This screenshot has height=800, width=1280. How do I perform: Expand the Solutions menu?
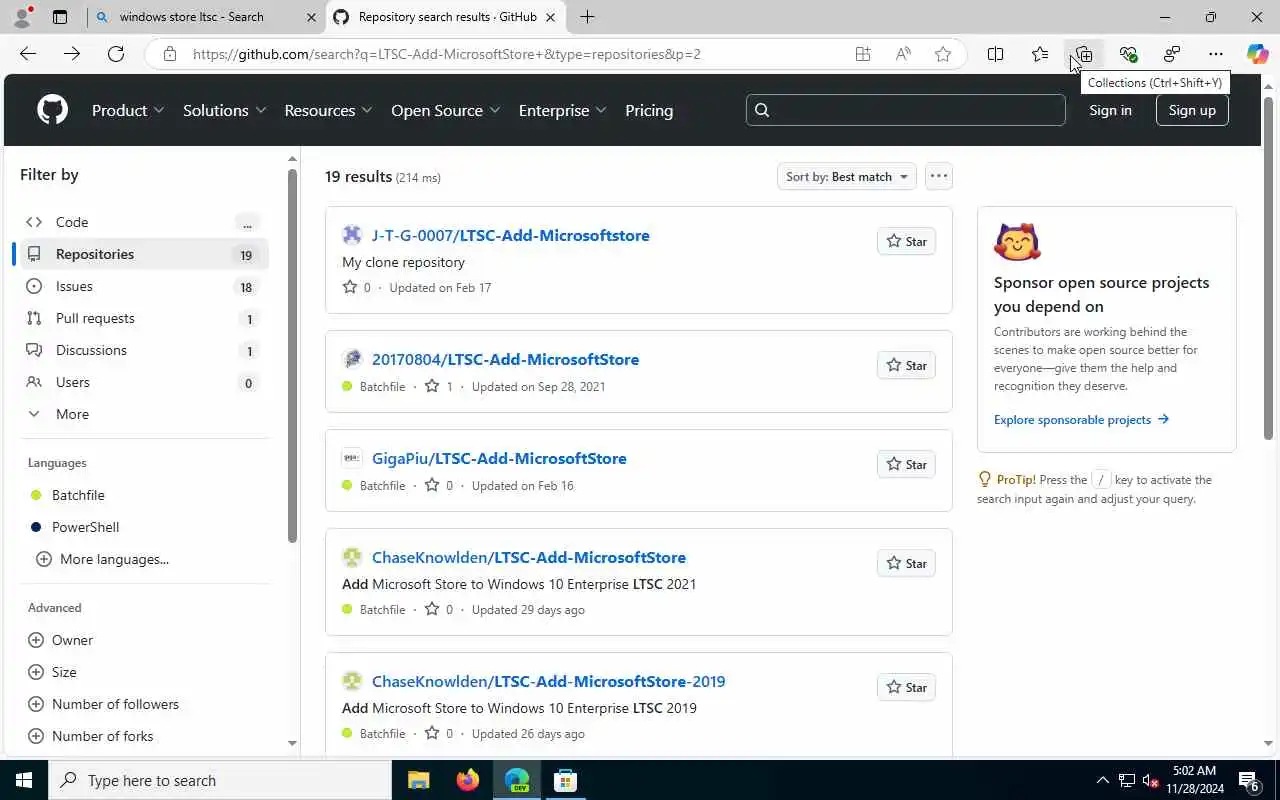pos(224,110)
